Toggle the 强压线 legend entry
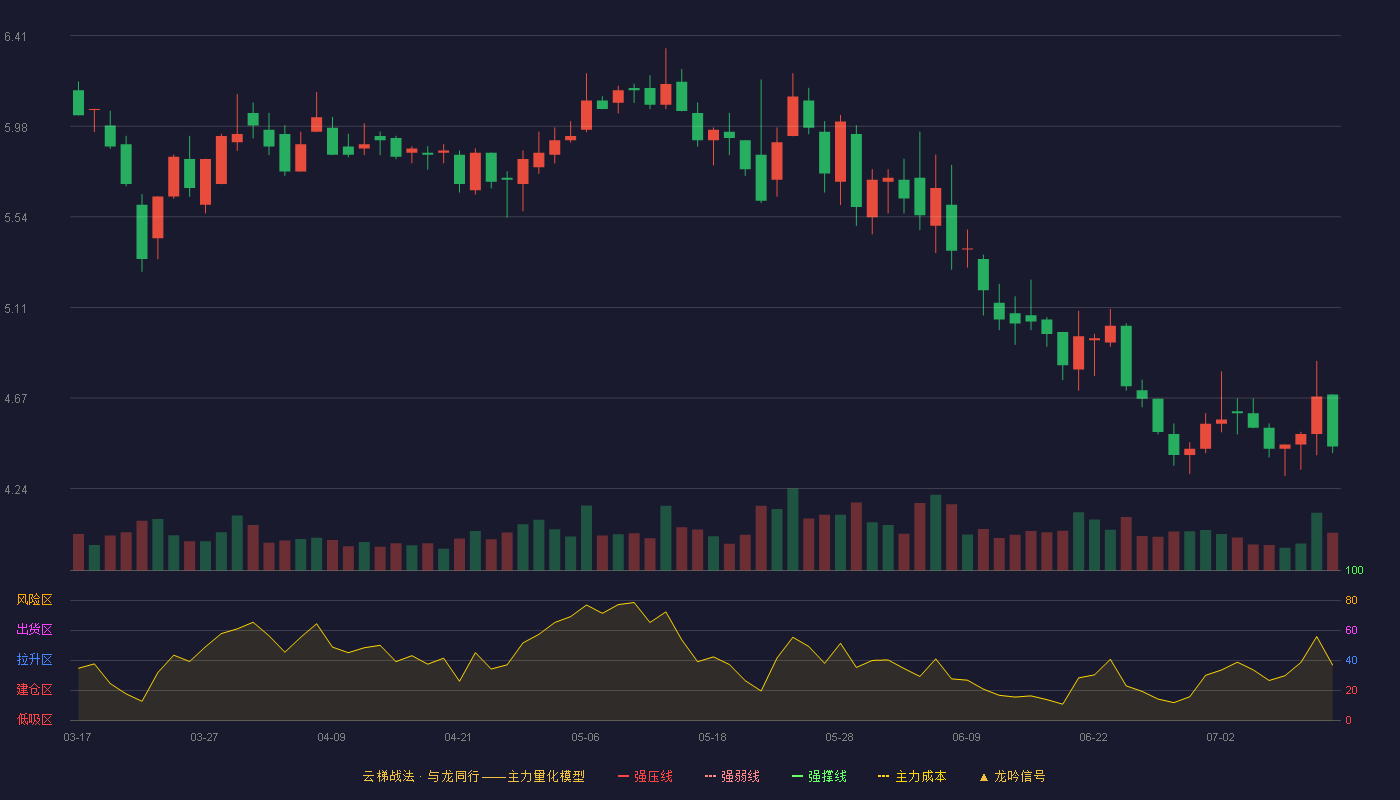Viewport: 1400px width, 800px height. tap(646, 776)
